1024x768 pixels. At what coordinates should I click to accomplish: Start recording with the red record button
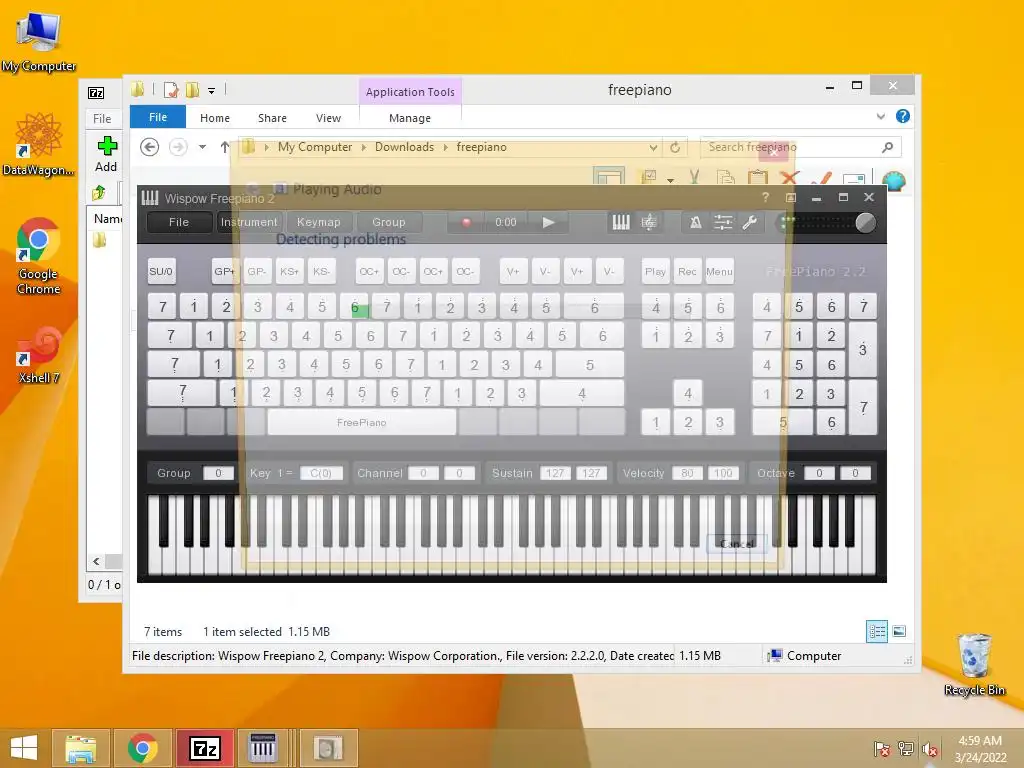tap(466, 223)
